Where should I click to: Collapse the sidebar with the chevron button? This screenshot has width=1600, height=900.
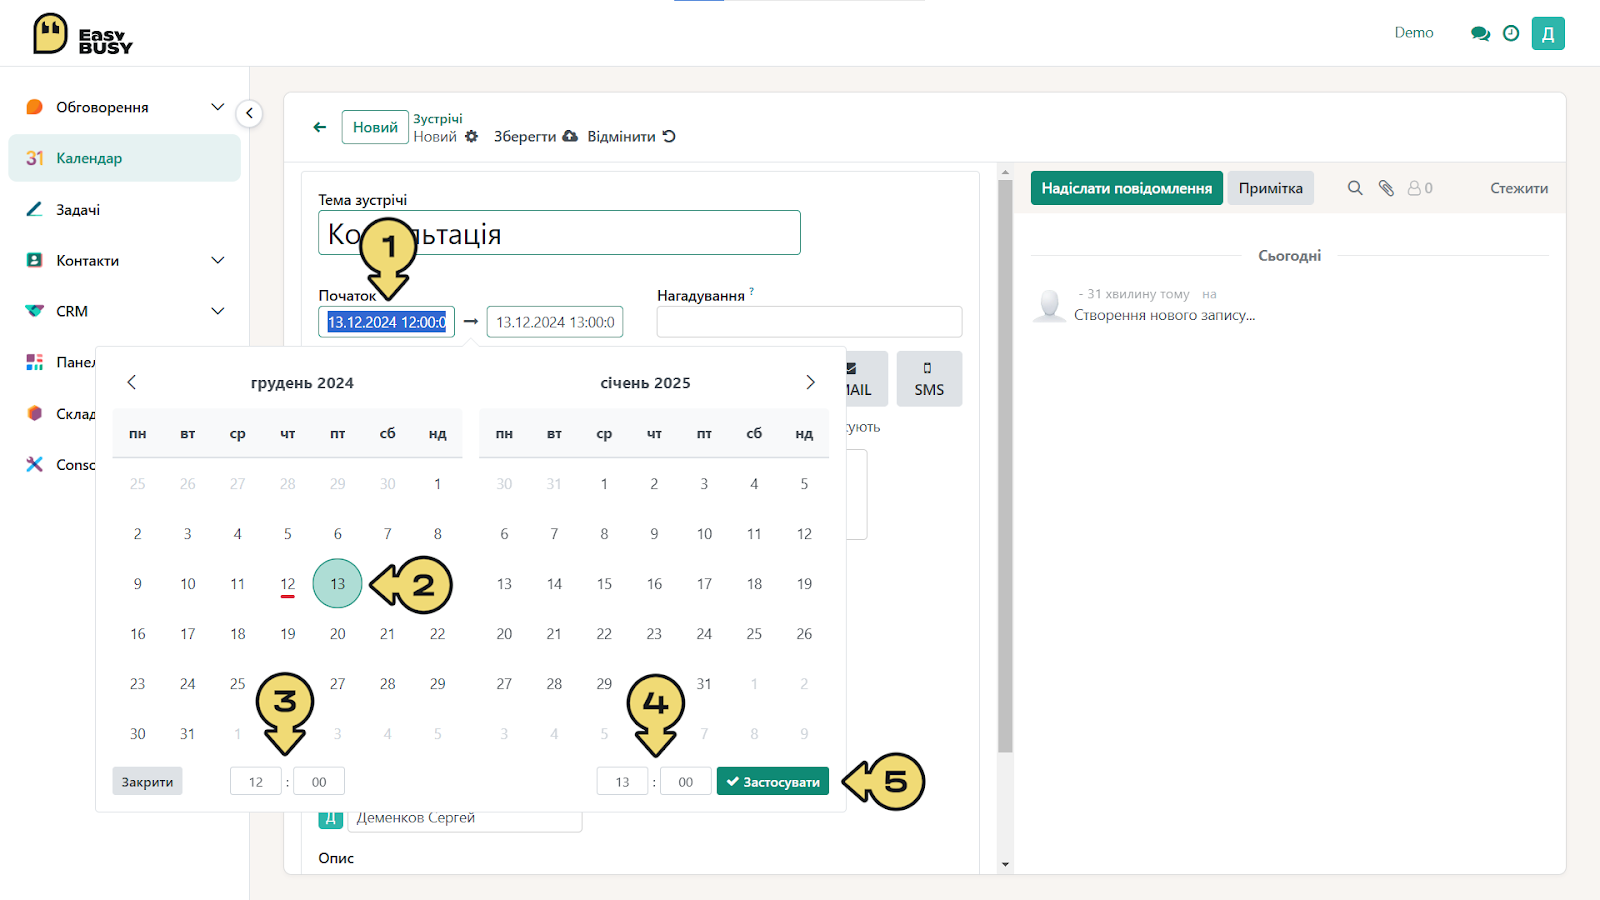point(249,113)
